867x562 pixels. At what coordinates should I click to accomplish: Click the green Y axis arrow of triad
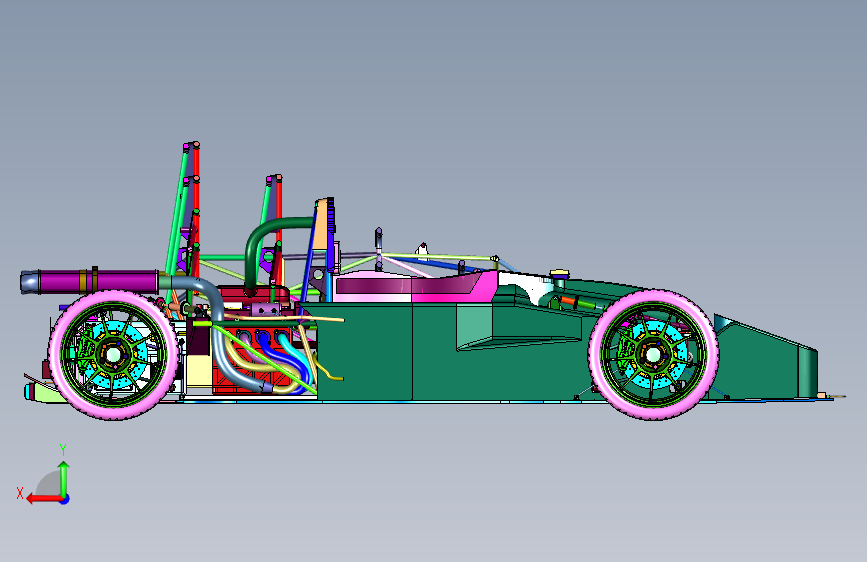point(64,478)
